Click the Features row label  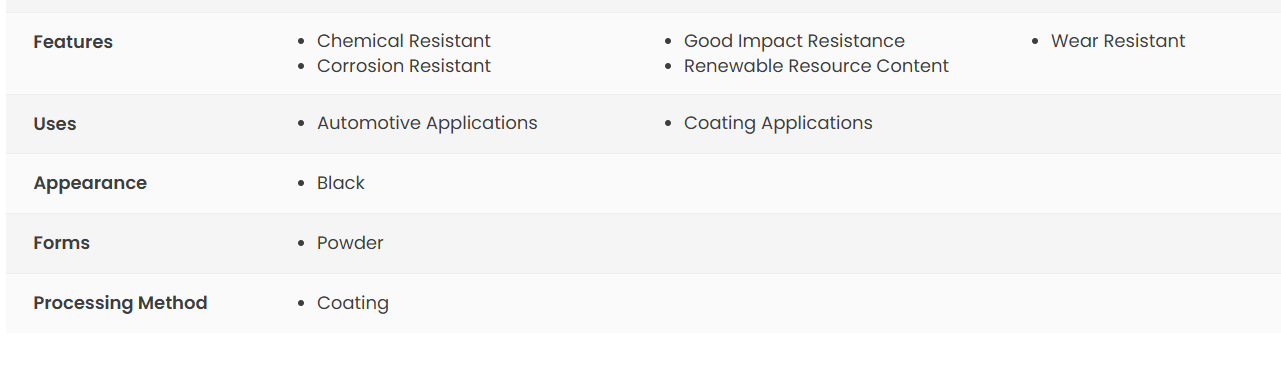(x=73, y=42)
